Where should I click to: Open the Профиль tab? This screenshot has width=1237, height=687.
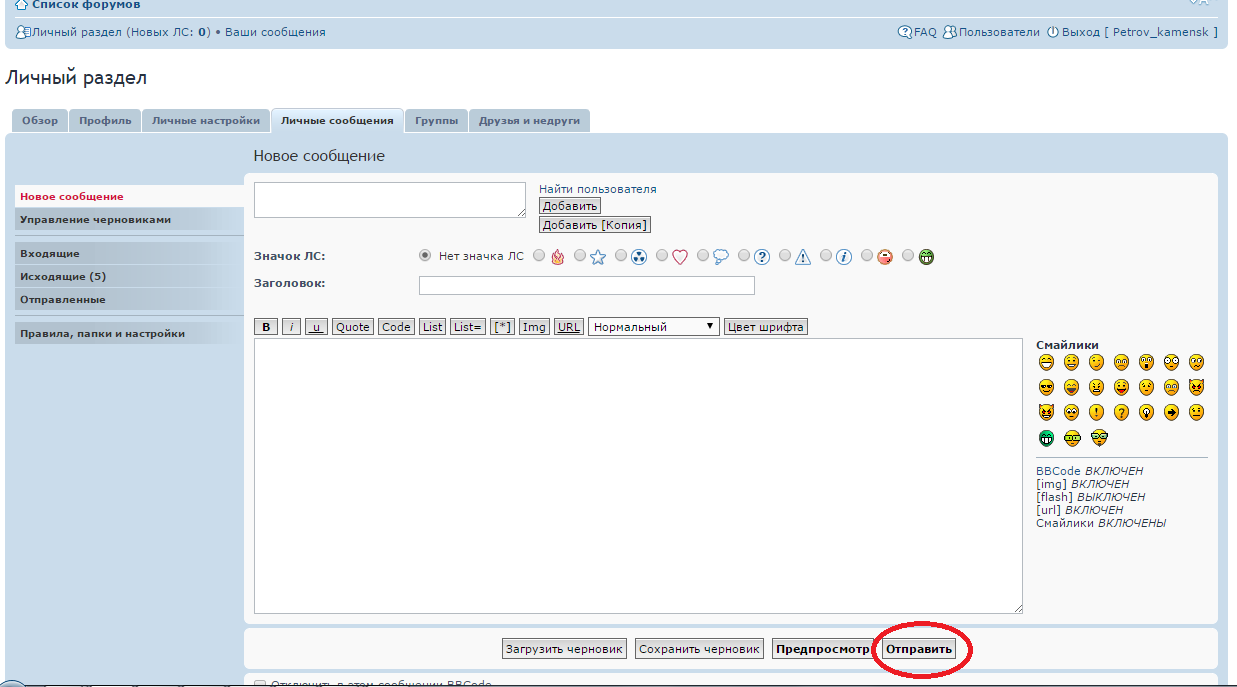coord(105,120)
